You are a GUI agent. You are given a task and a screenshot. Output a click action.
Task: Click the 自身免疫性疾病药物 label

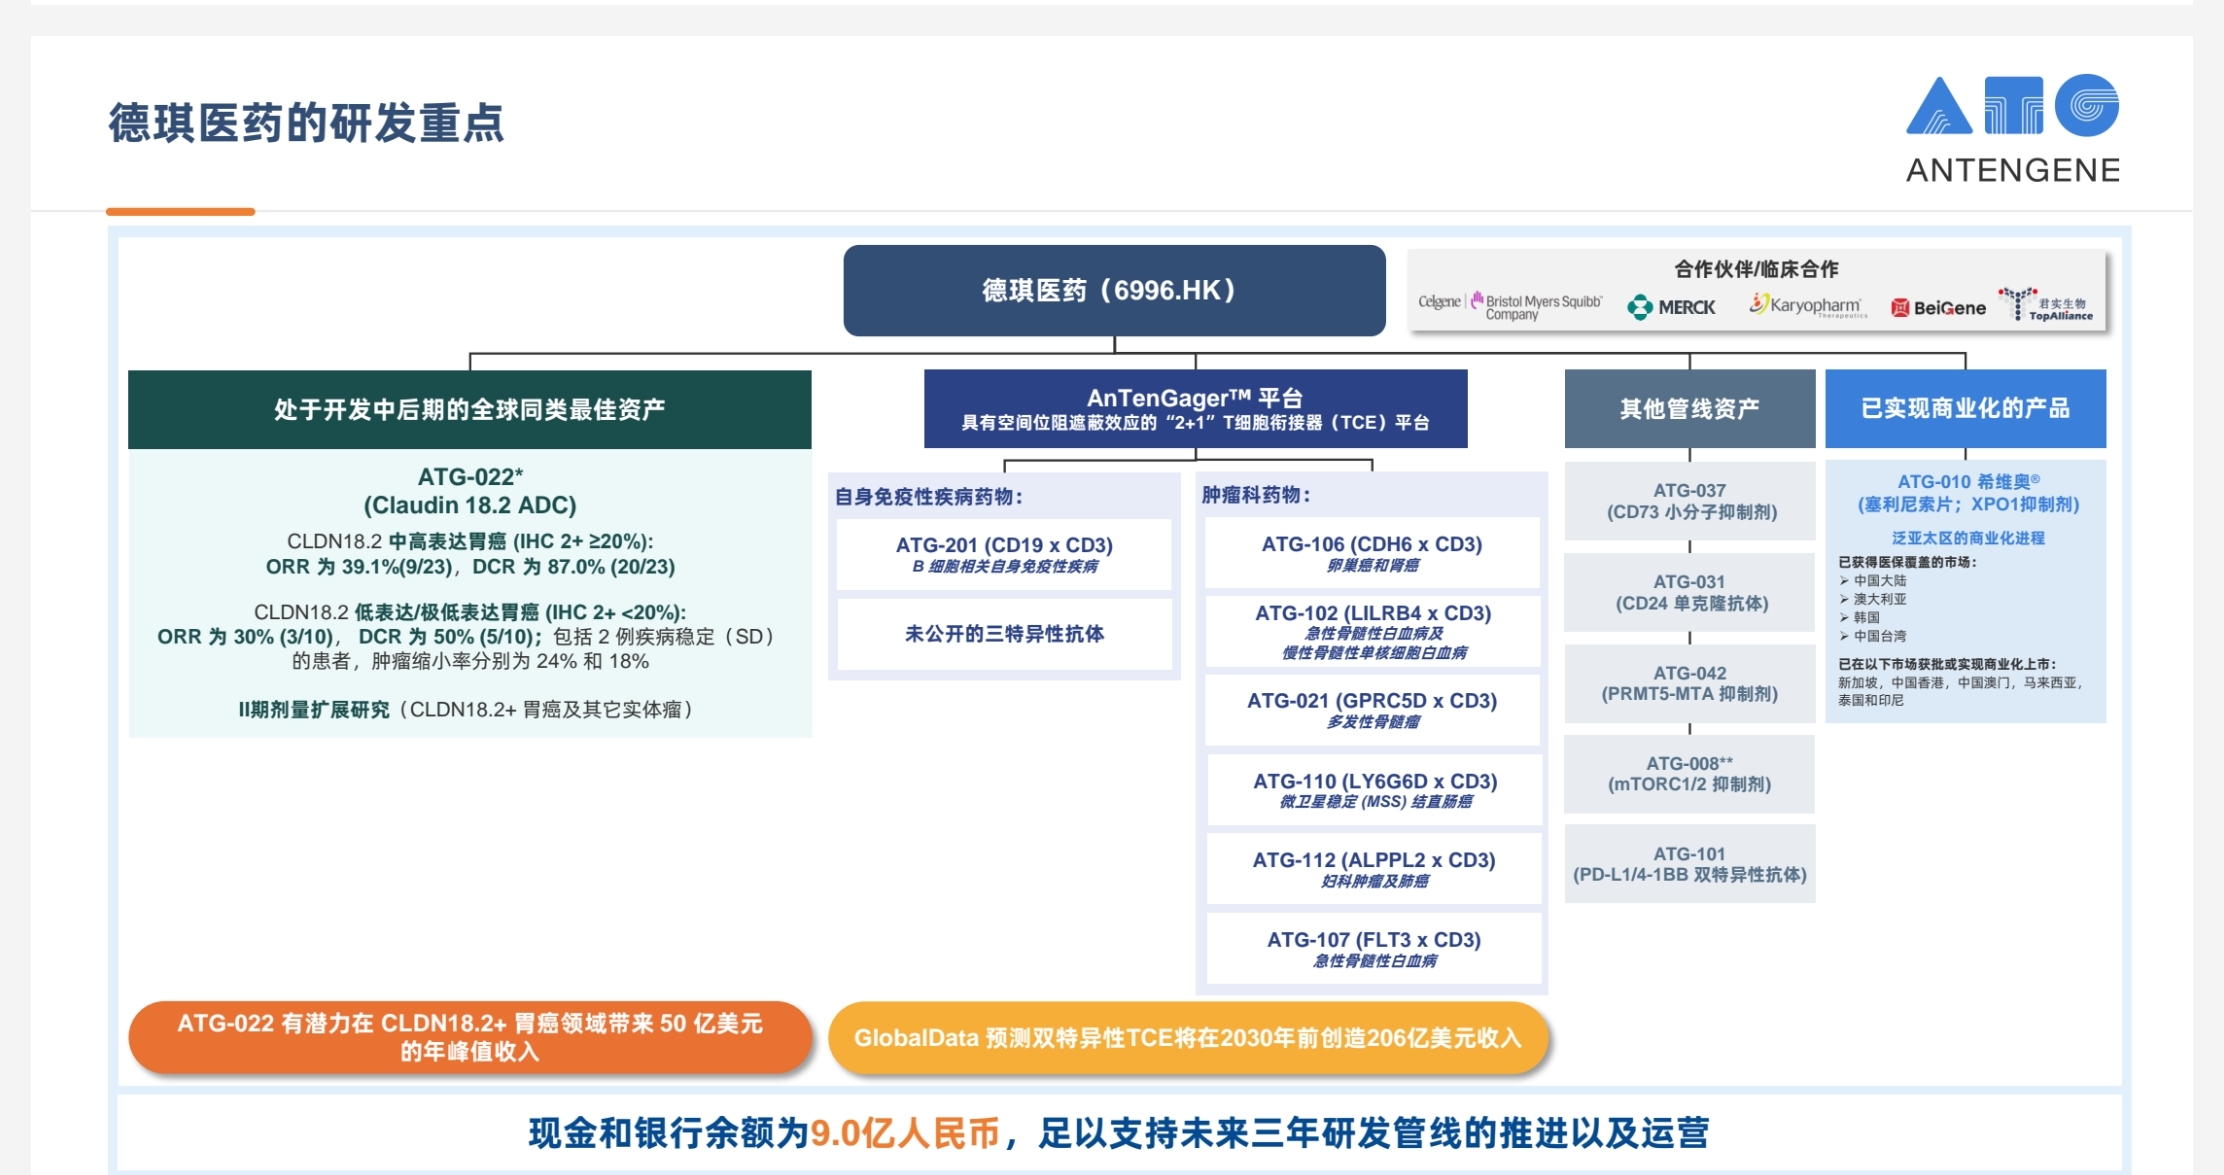point(929,497)
